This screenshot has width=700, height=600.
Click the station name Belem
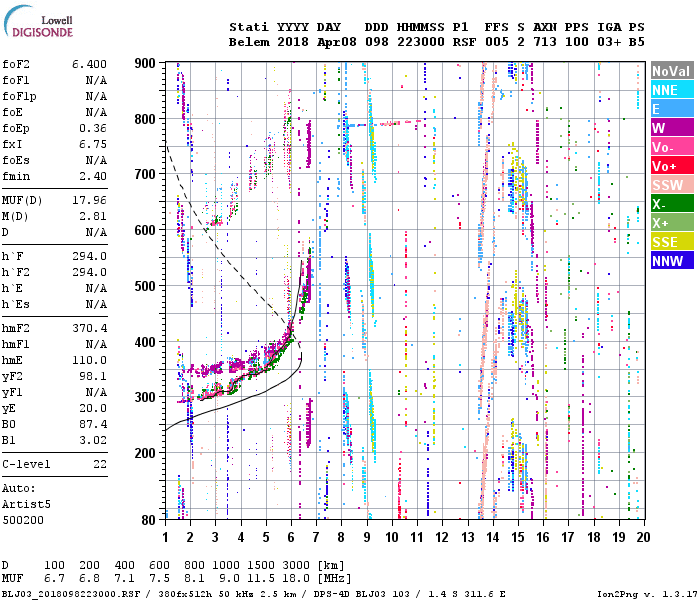pyautogui.click(x=249, y=42)
